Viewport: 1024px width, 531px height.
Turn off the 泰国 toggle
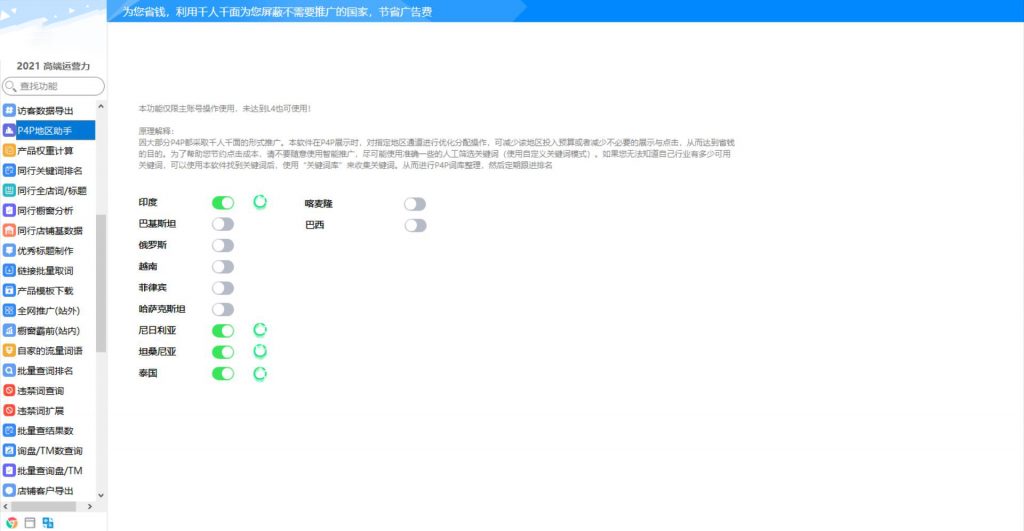tap(223, 374)
